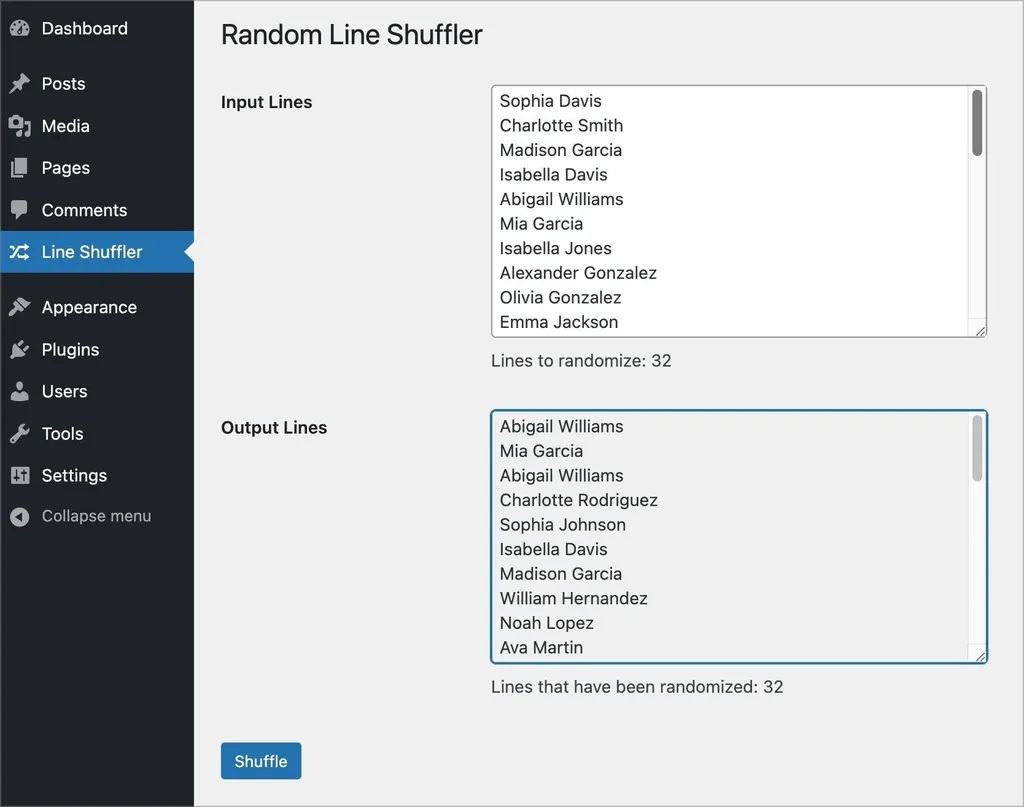Click the Comments speech bubble icon
The height and width of the screenshot is (807, 1024).
point(19,210)
